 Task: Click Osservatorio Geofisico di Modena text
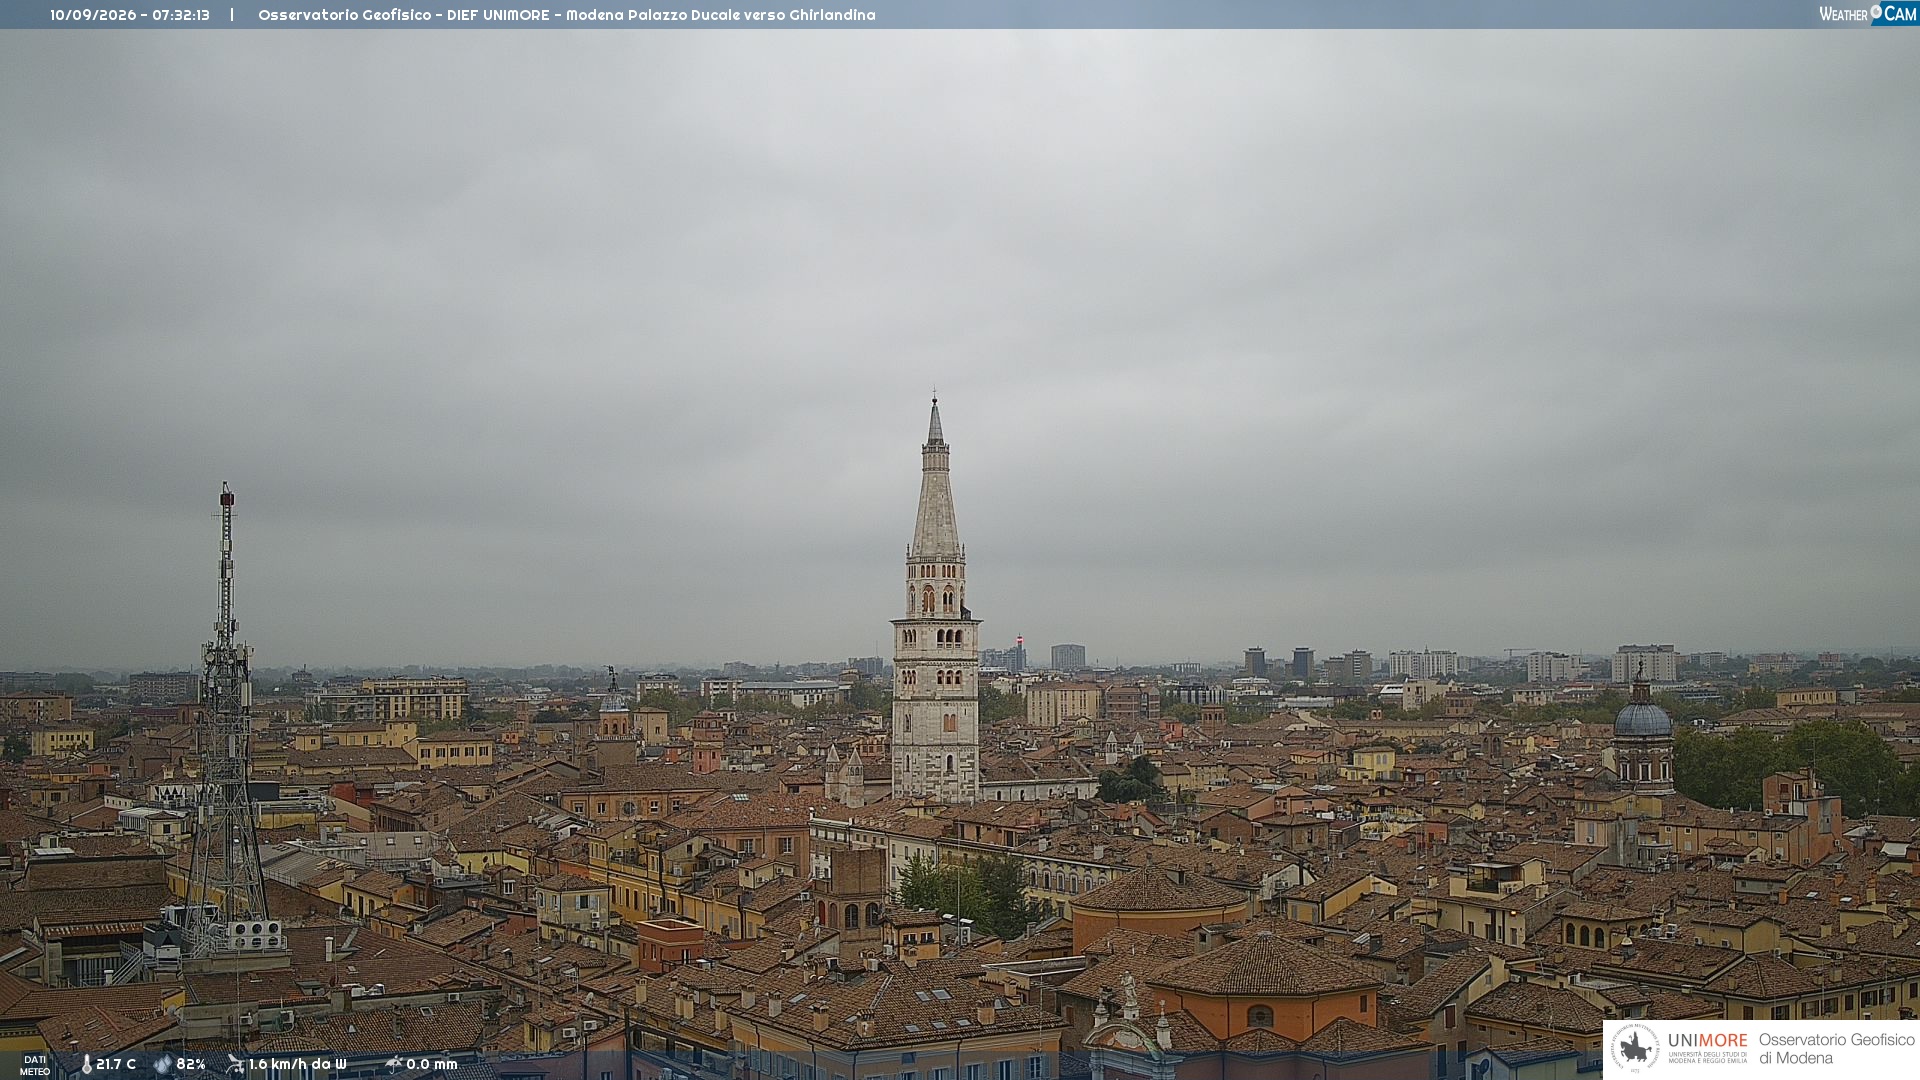1836,1048
